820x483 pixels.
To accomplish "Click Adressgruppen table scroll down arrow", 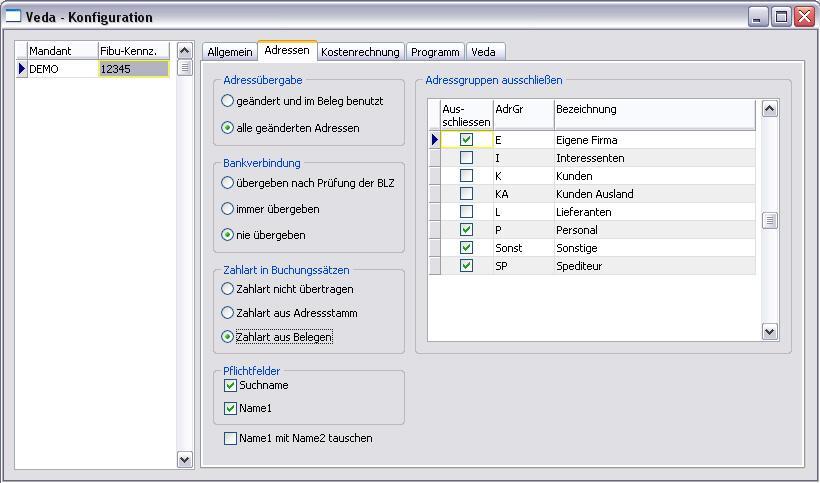I will 769,331.
